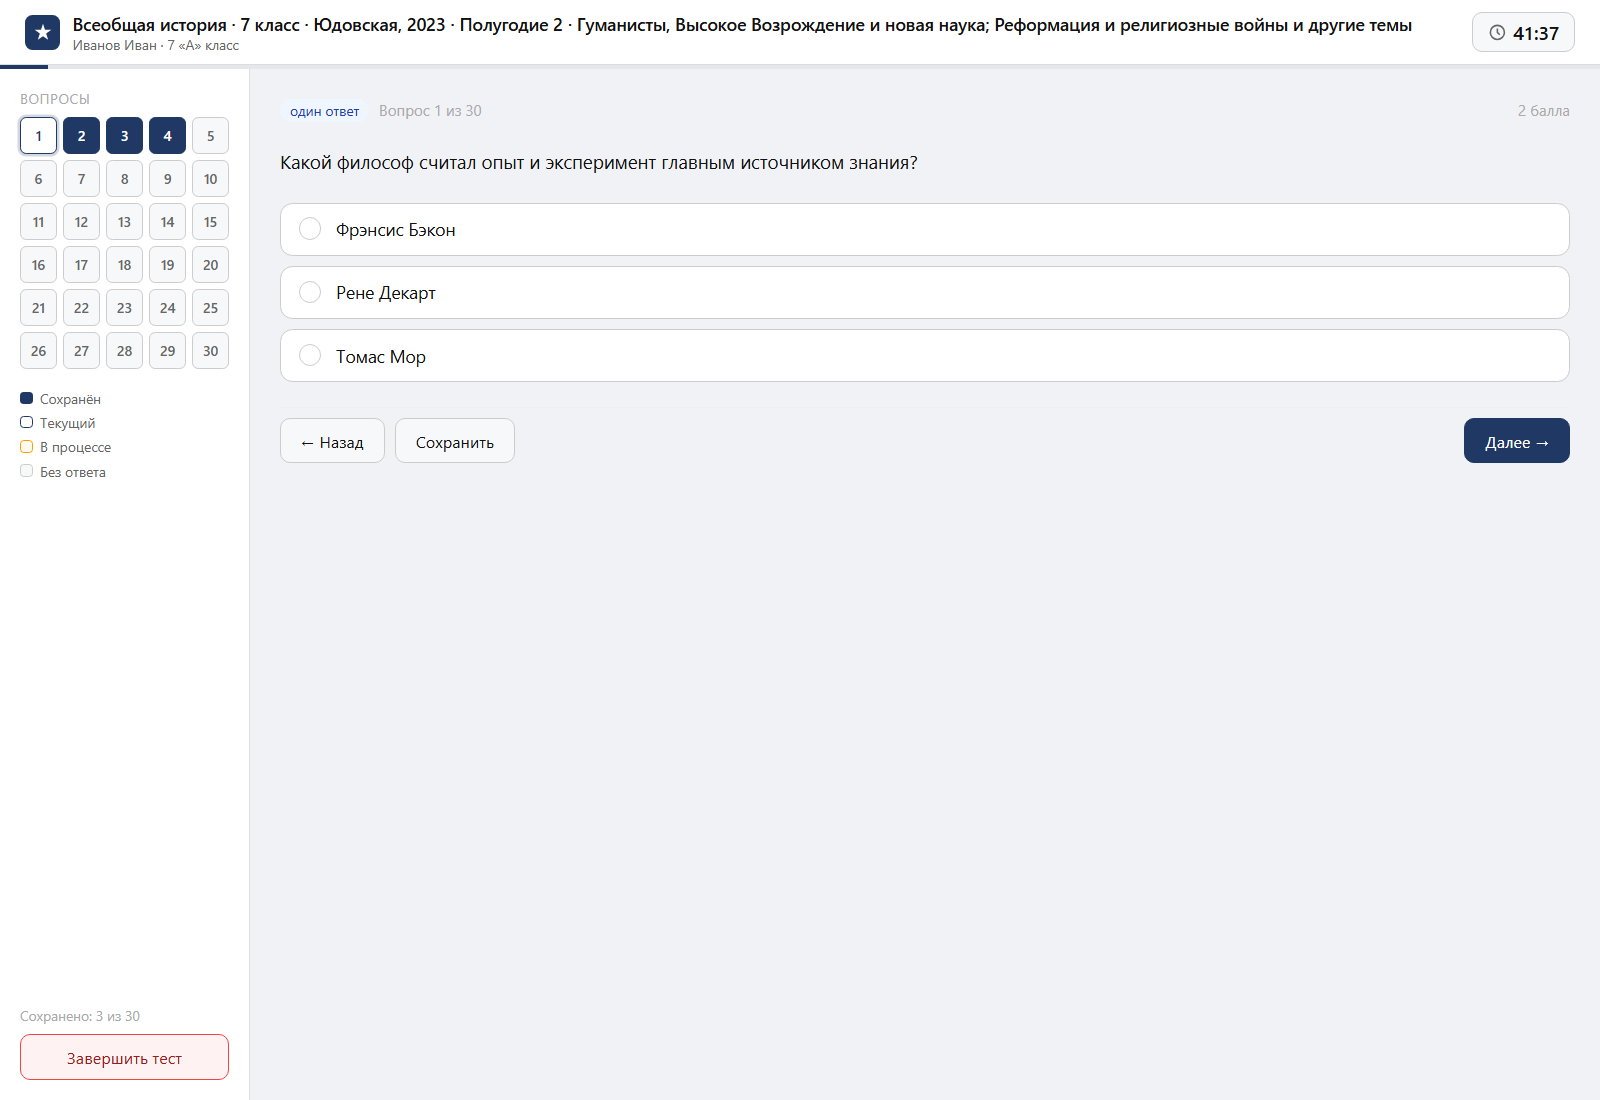The width and height of the screenshot is (1600, 1100).
Task: Choose the Рене Декарт radio option
Action: click(x=924, y=293)
